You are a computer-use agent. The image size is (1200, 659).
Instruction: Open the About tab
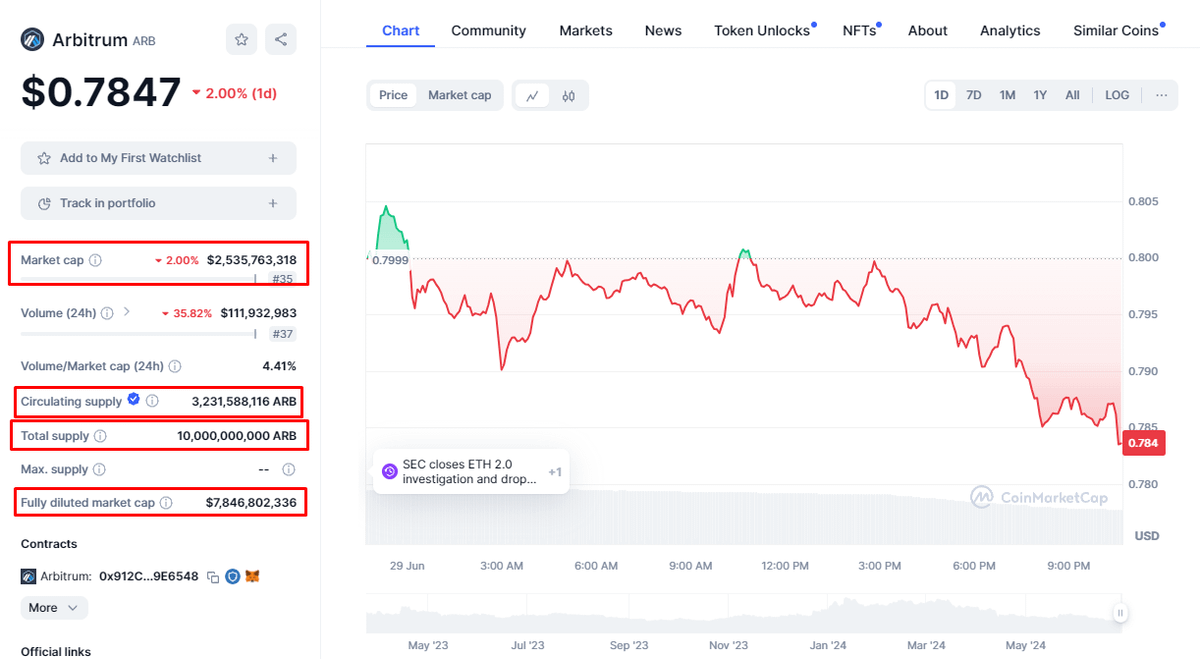point(928,30)
